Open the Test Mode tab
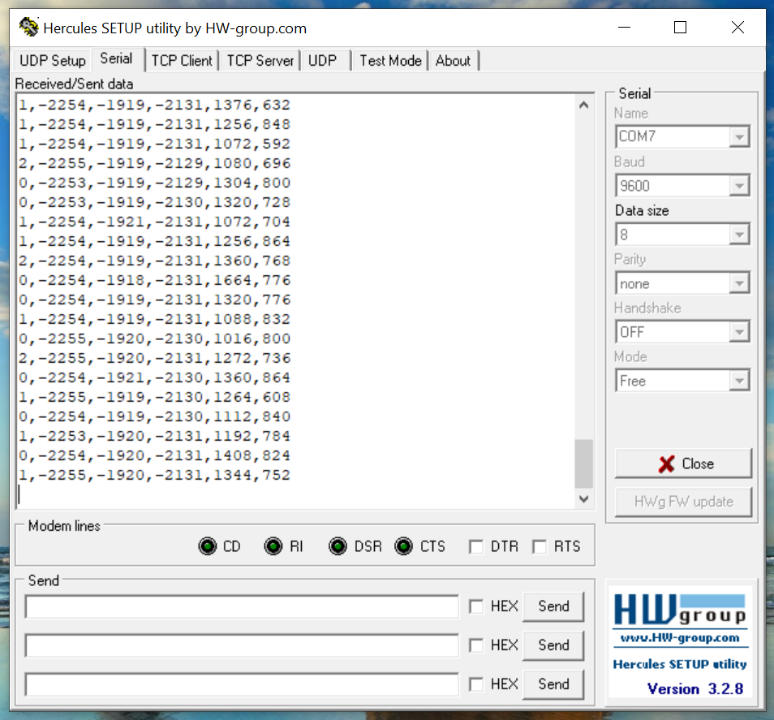Image resolution: width=774 pixels, height=720 pixels. (390, 61)
